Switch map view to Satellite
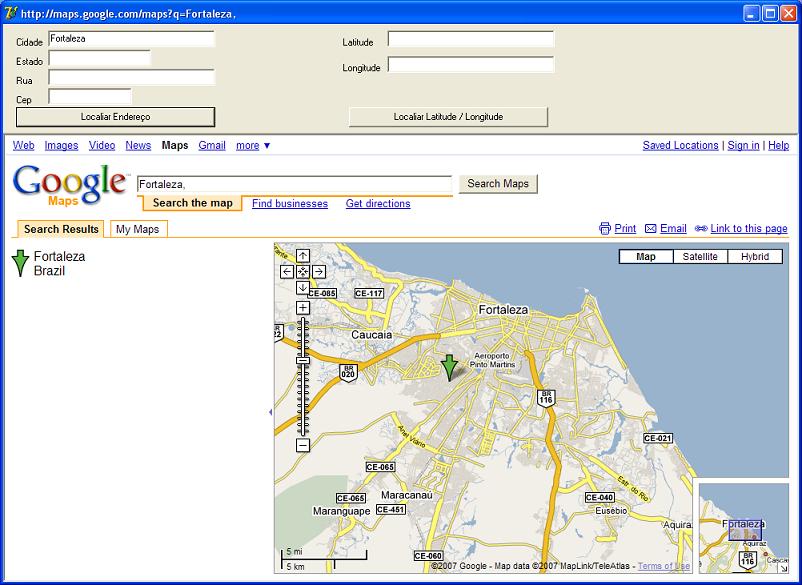802x585 pixels. pyautogui.click(x=700, y=257)
